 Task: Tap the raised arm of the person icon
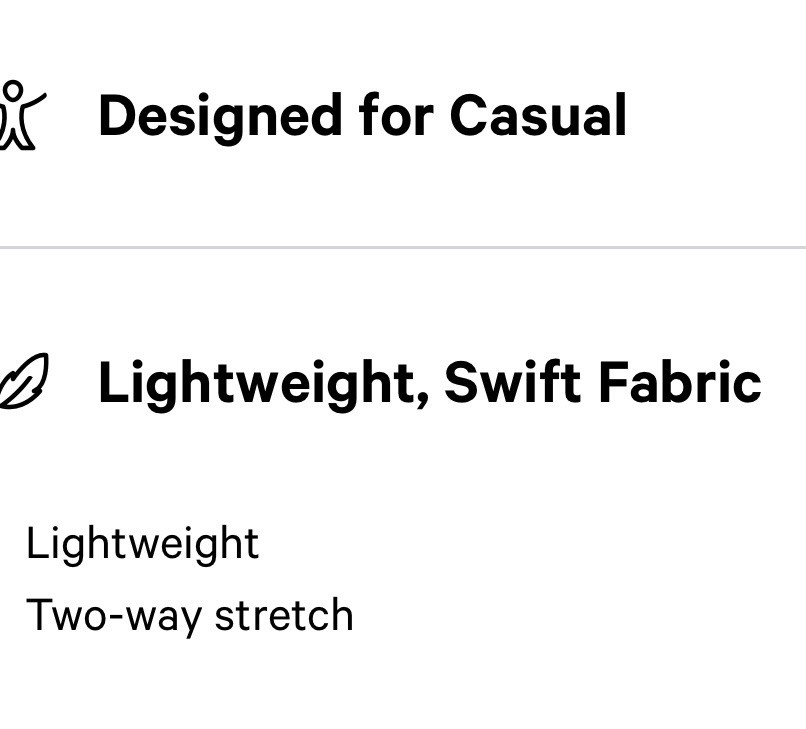coord(35,100)
